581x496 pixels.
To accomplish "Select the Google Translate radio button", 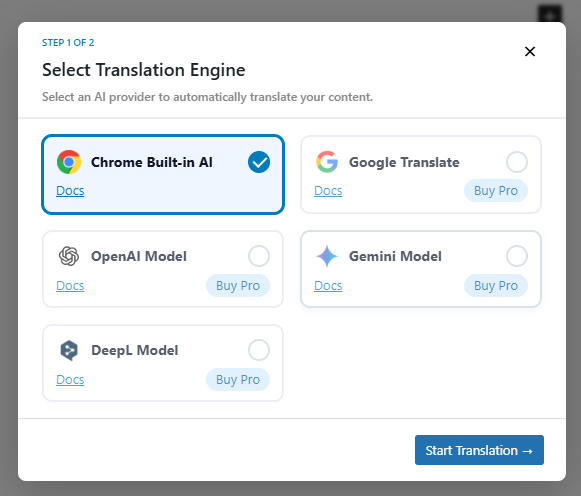I will pyautogui.click(x=517, y=162).
